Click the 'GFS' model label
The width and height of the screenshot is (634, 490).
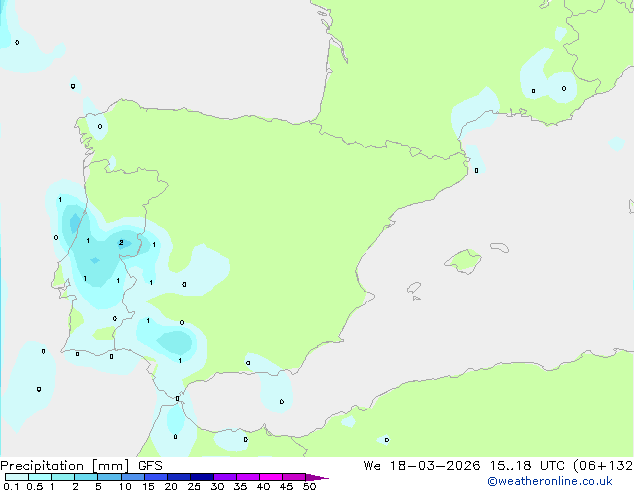point(150,466)
